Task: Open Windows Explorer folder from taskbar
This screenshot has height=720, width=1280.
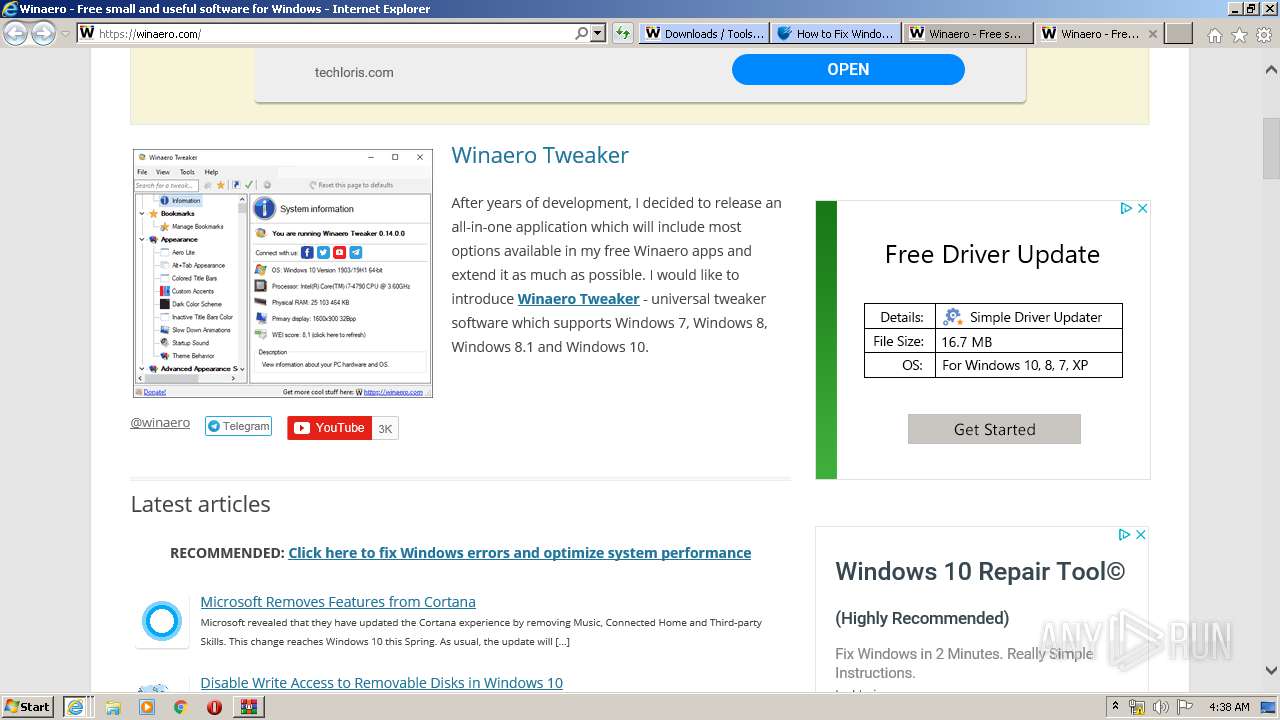Action: pyautogui.click(x=113, y=707)
